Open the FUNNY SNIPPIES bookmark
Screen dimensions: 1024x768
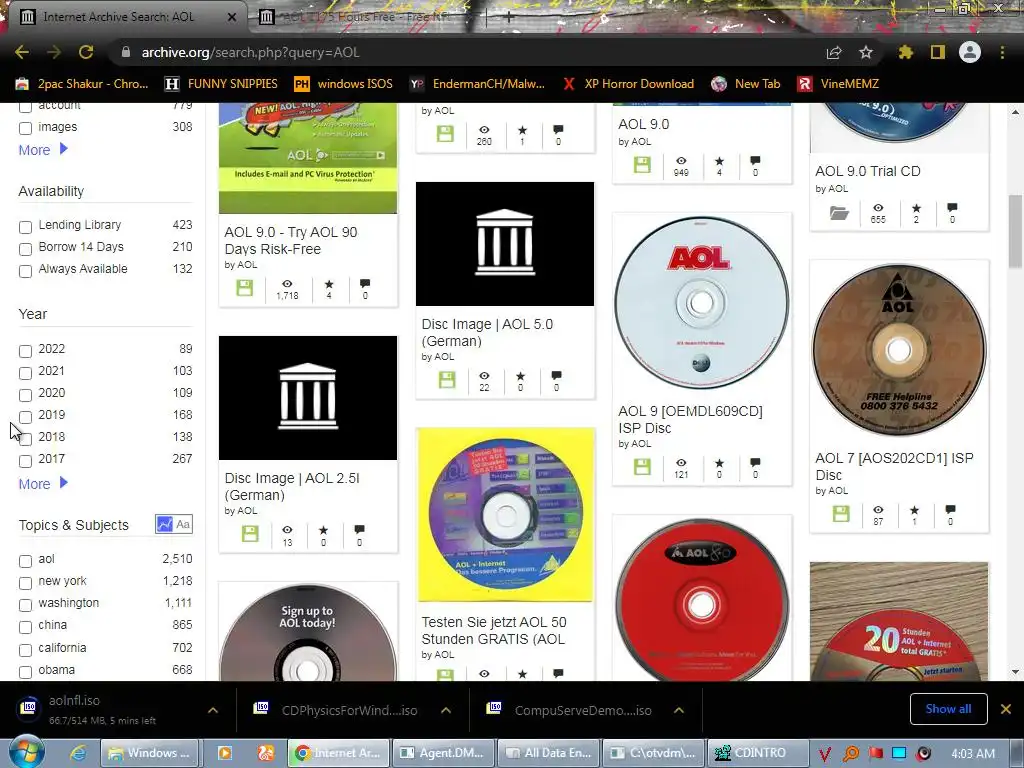tap(221, 84)
